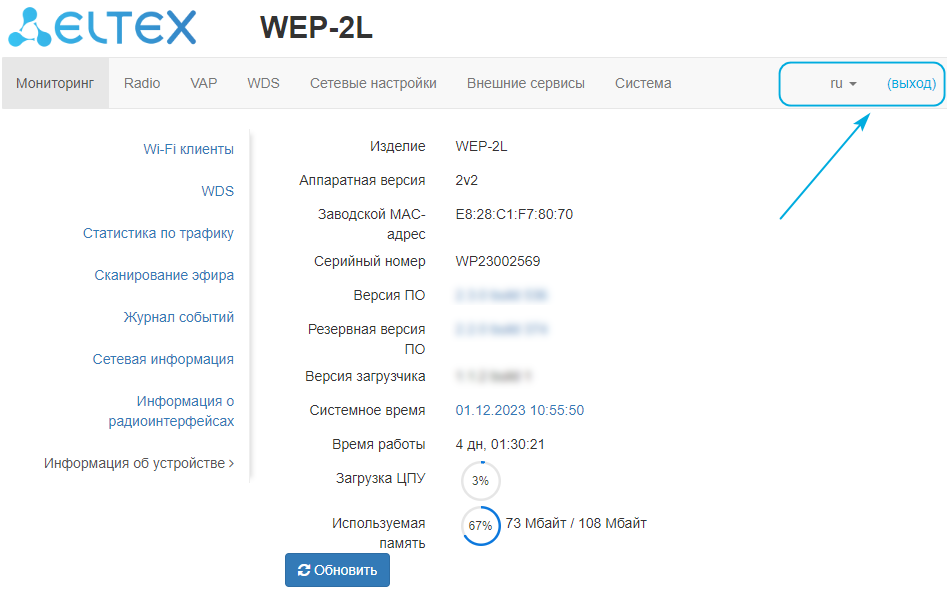Image resolution: width=951 pixels, height=594 pixels.
Task: Click the Серийный номер label
Action: [x=369, y=262]
